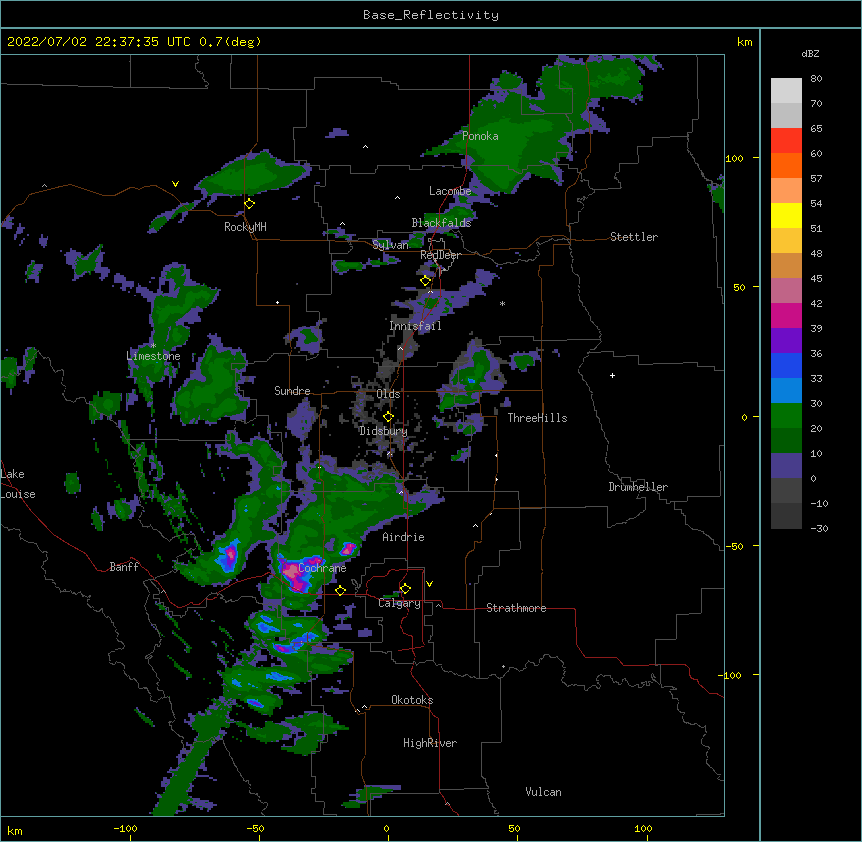This screenshot has height=842, width=862.
Task: Pick the orange swatch below red in legend
Action: (786, 165)
